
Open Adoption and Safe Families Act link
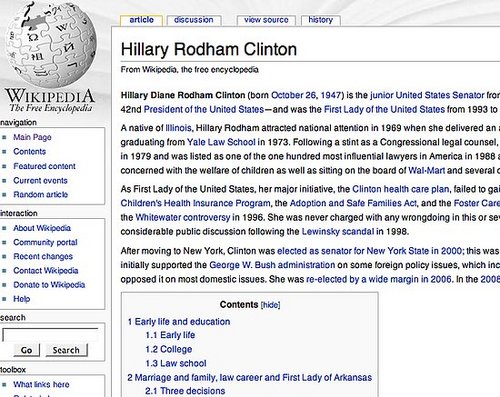(x=353, y=203)
